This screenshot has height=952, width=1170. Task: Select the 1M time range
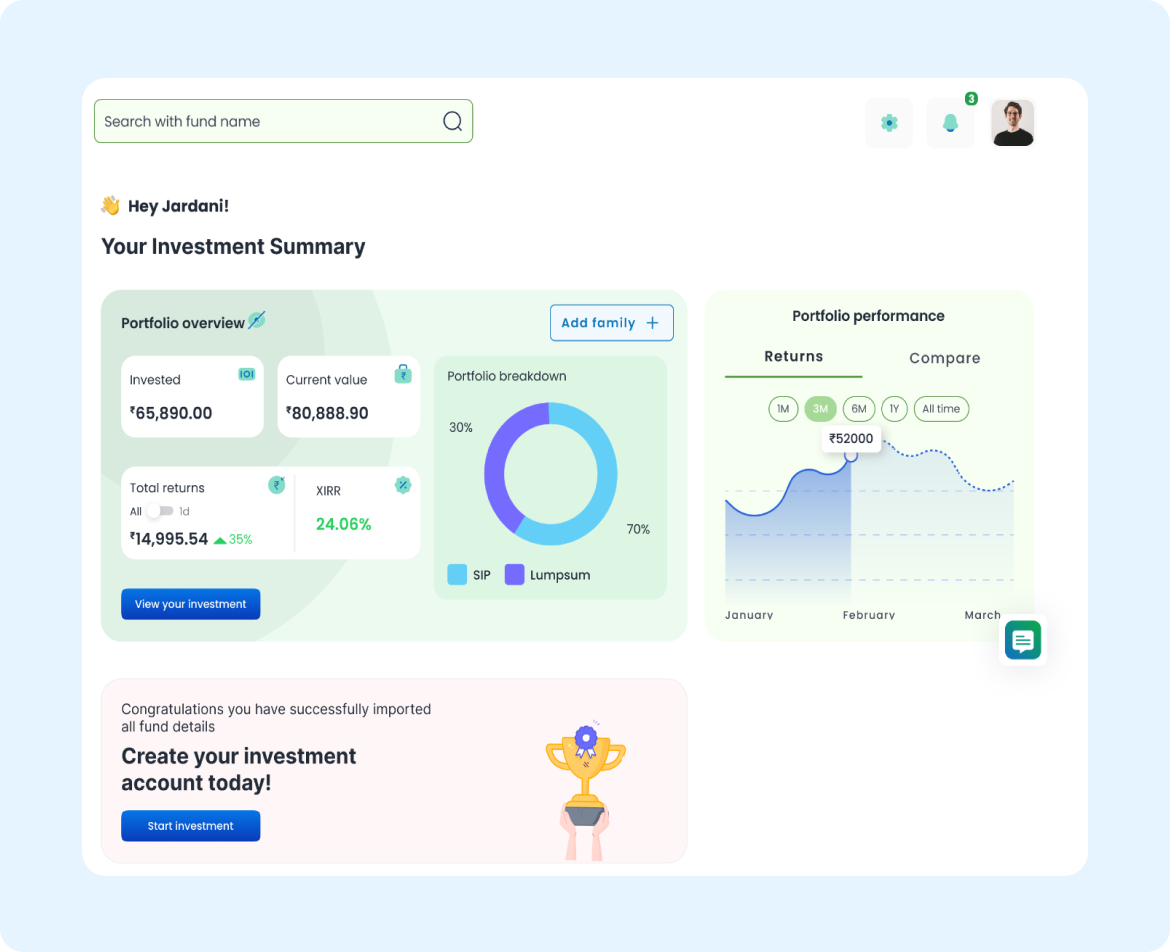click(x=783, y=409)
